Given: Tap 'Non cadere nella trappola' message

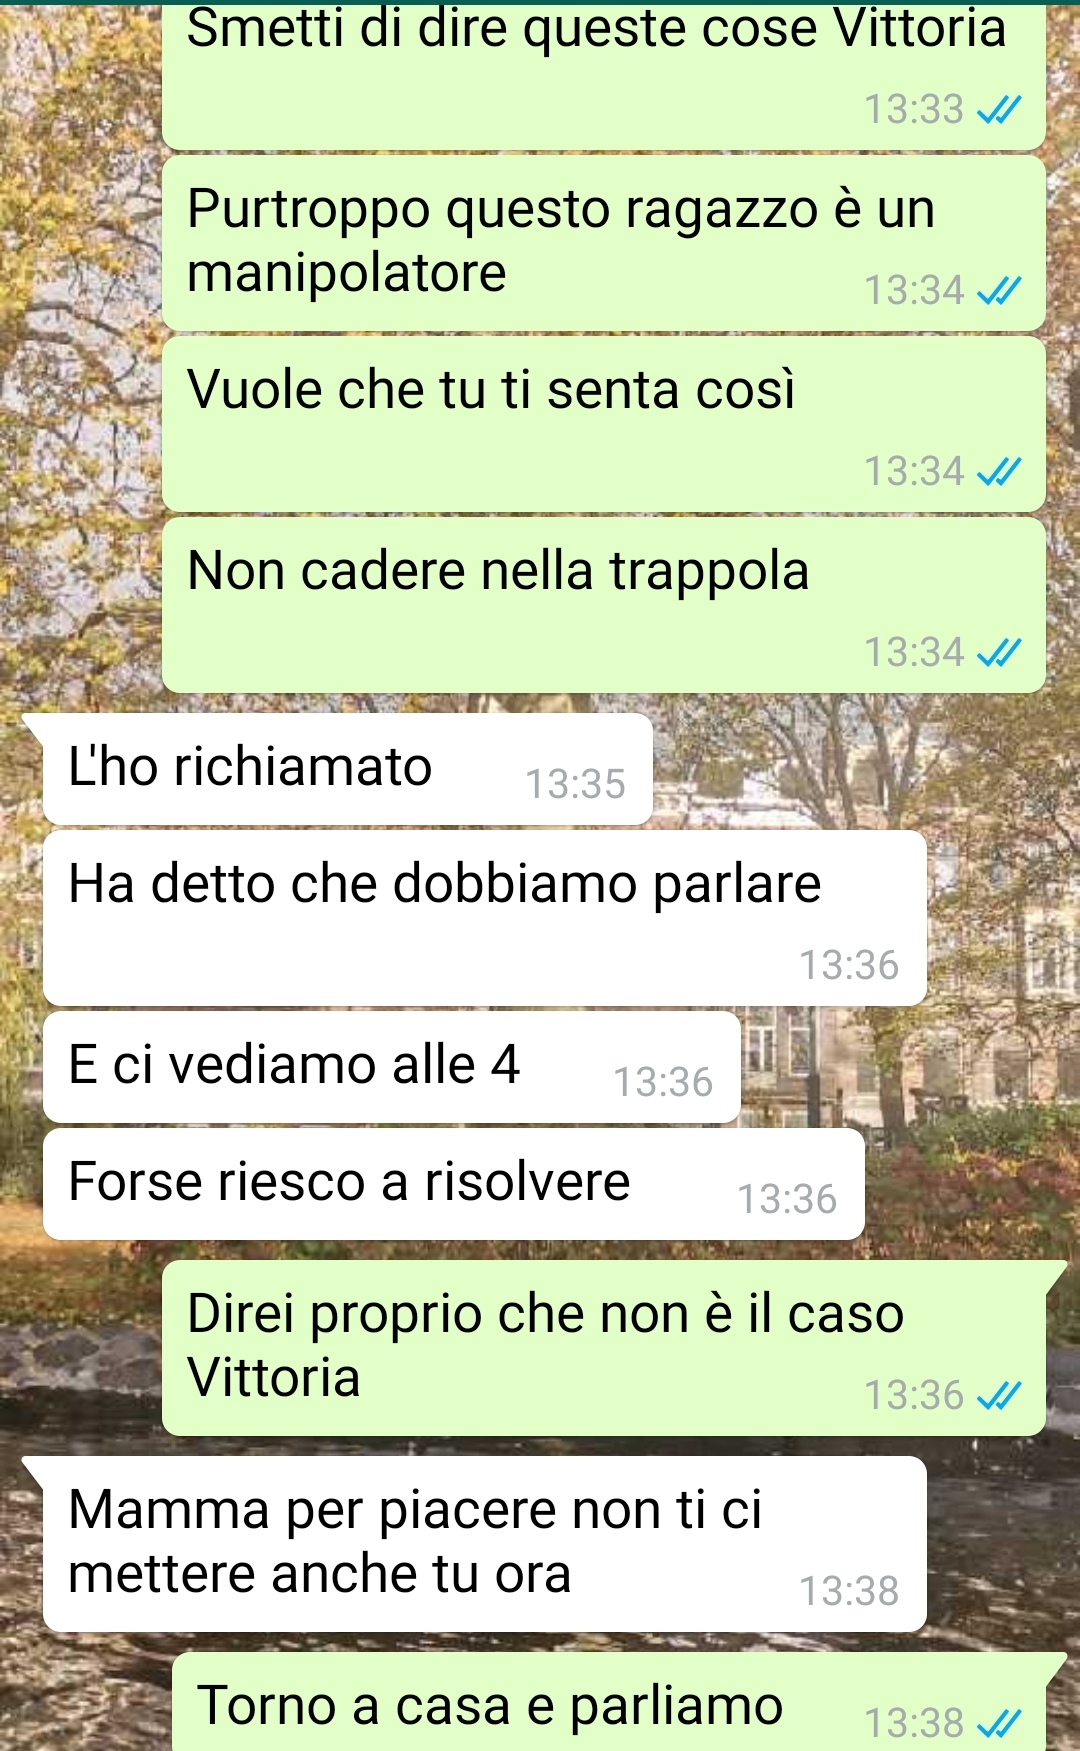Looking at the screenshot, I should pos(604,605).
